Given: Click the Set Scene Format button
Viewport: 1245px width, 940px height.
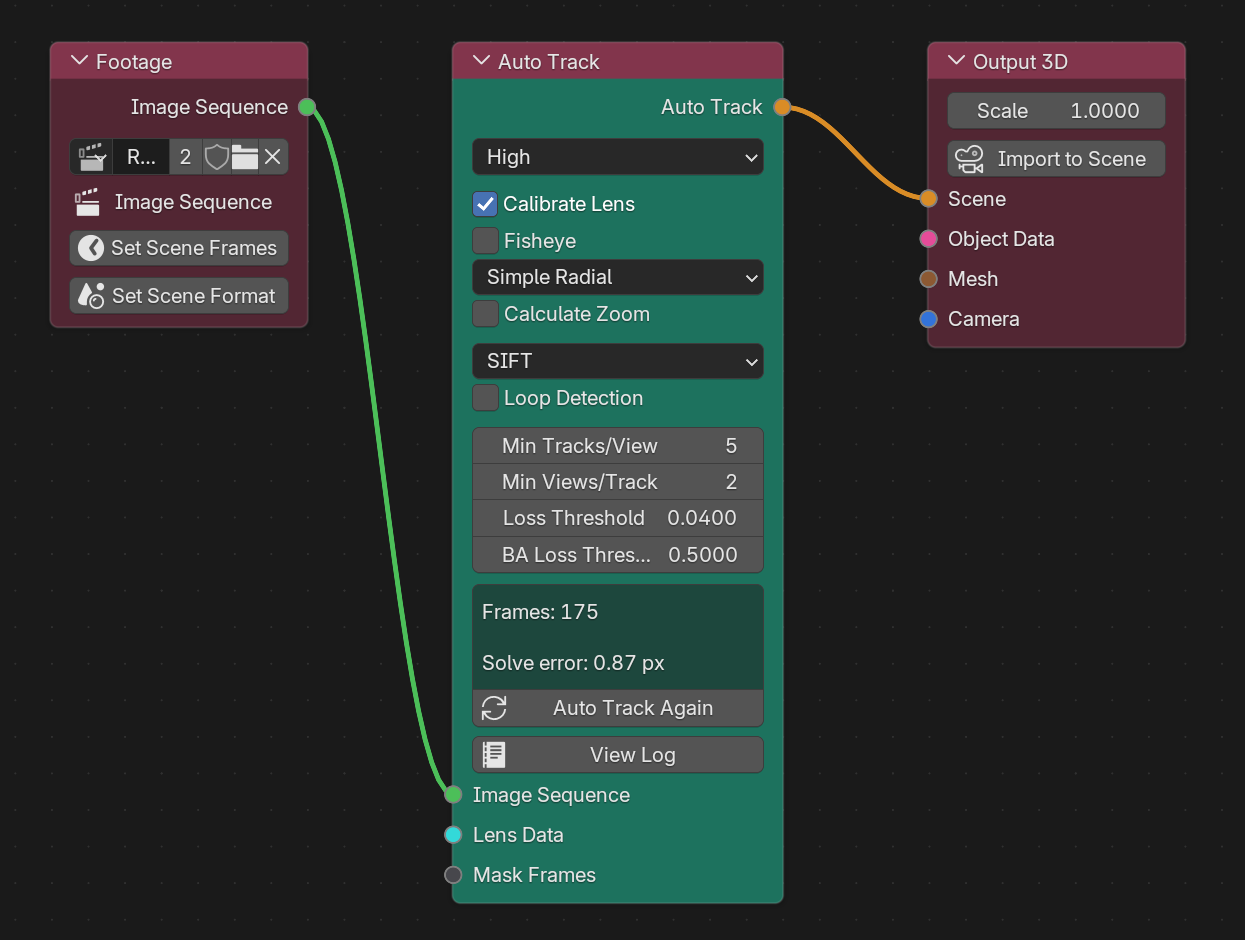Looking at the screenshot, I should pyautogui.click(x=179, y=296).
